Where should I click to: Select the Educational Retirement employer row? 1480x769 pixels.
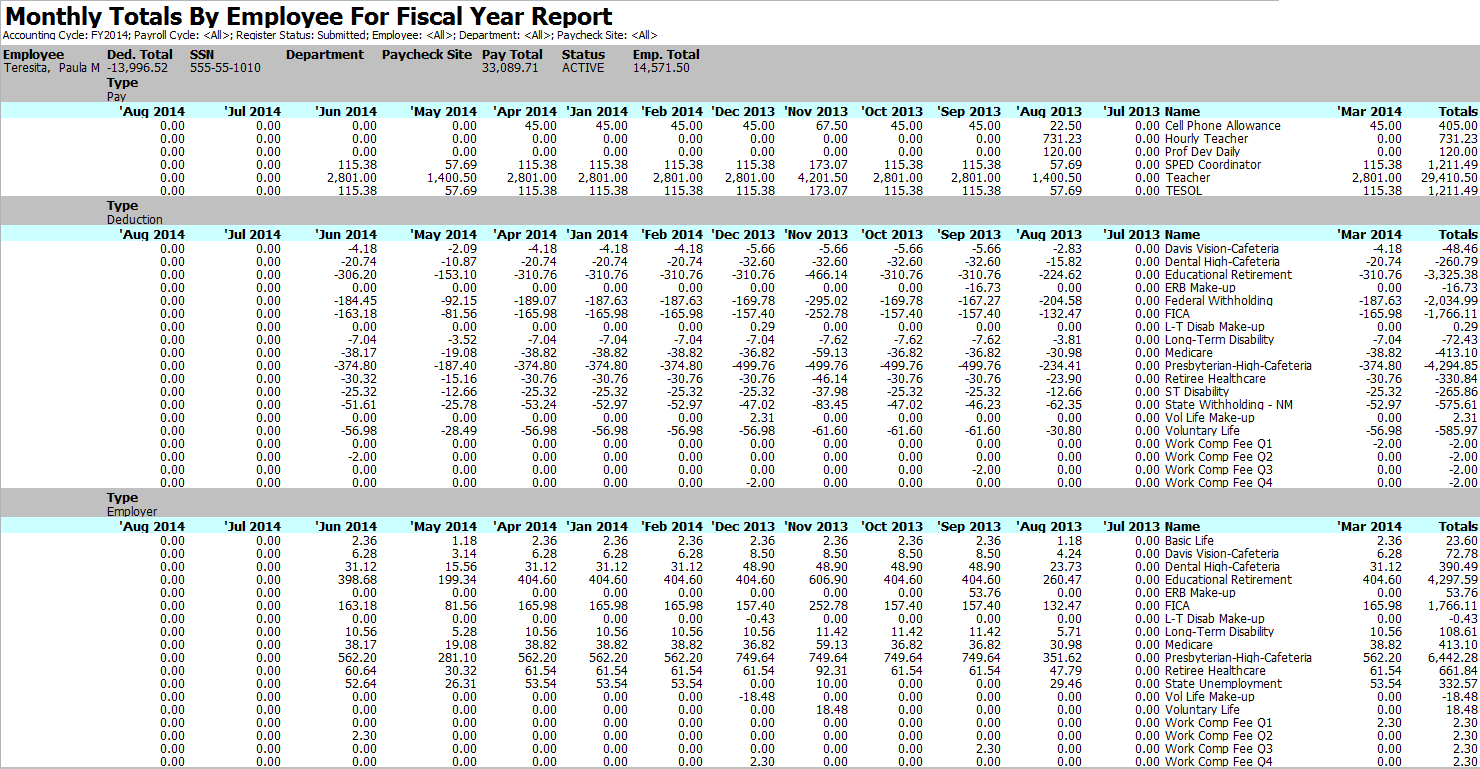point(1228,579)
